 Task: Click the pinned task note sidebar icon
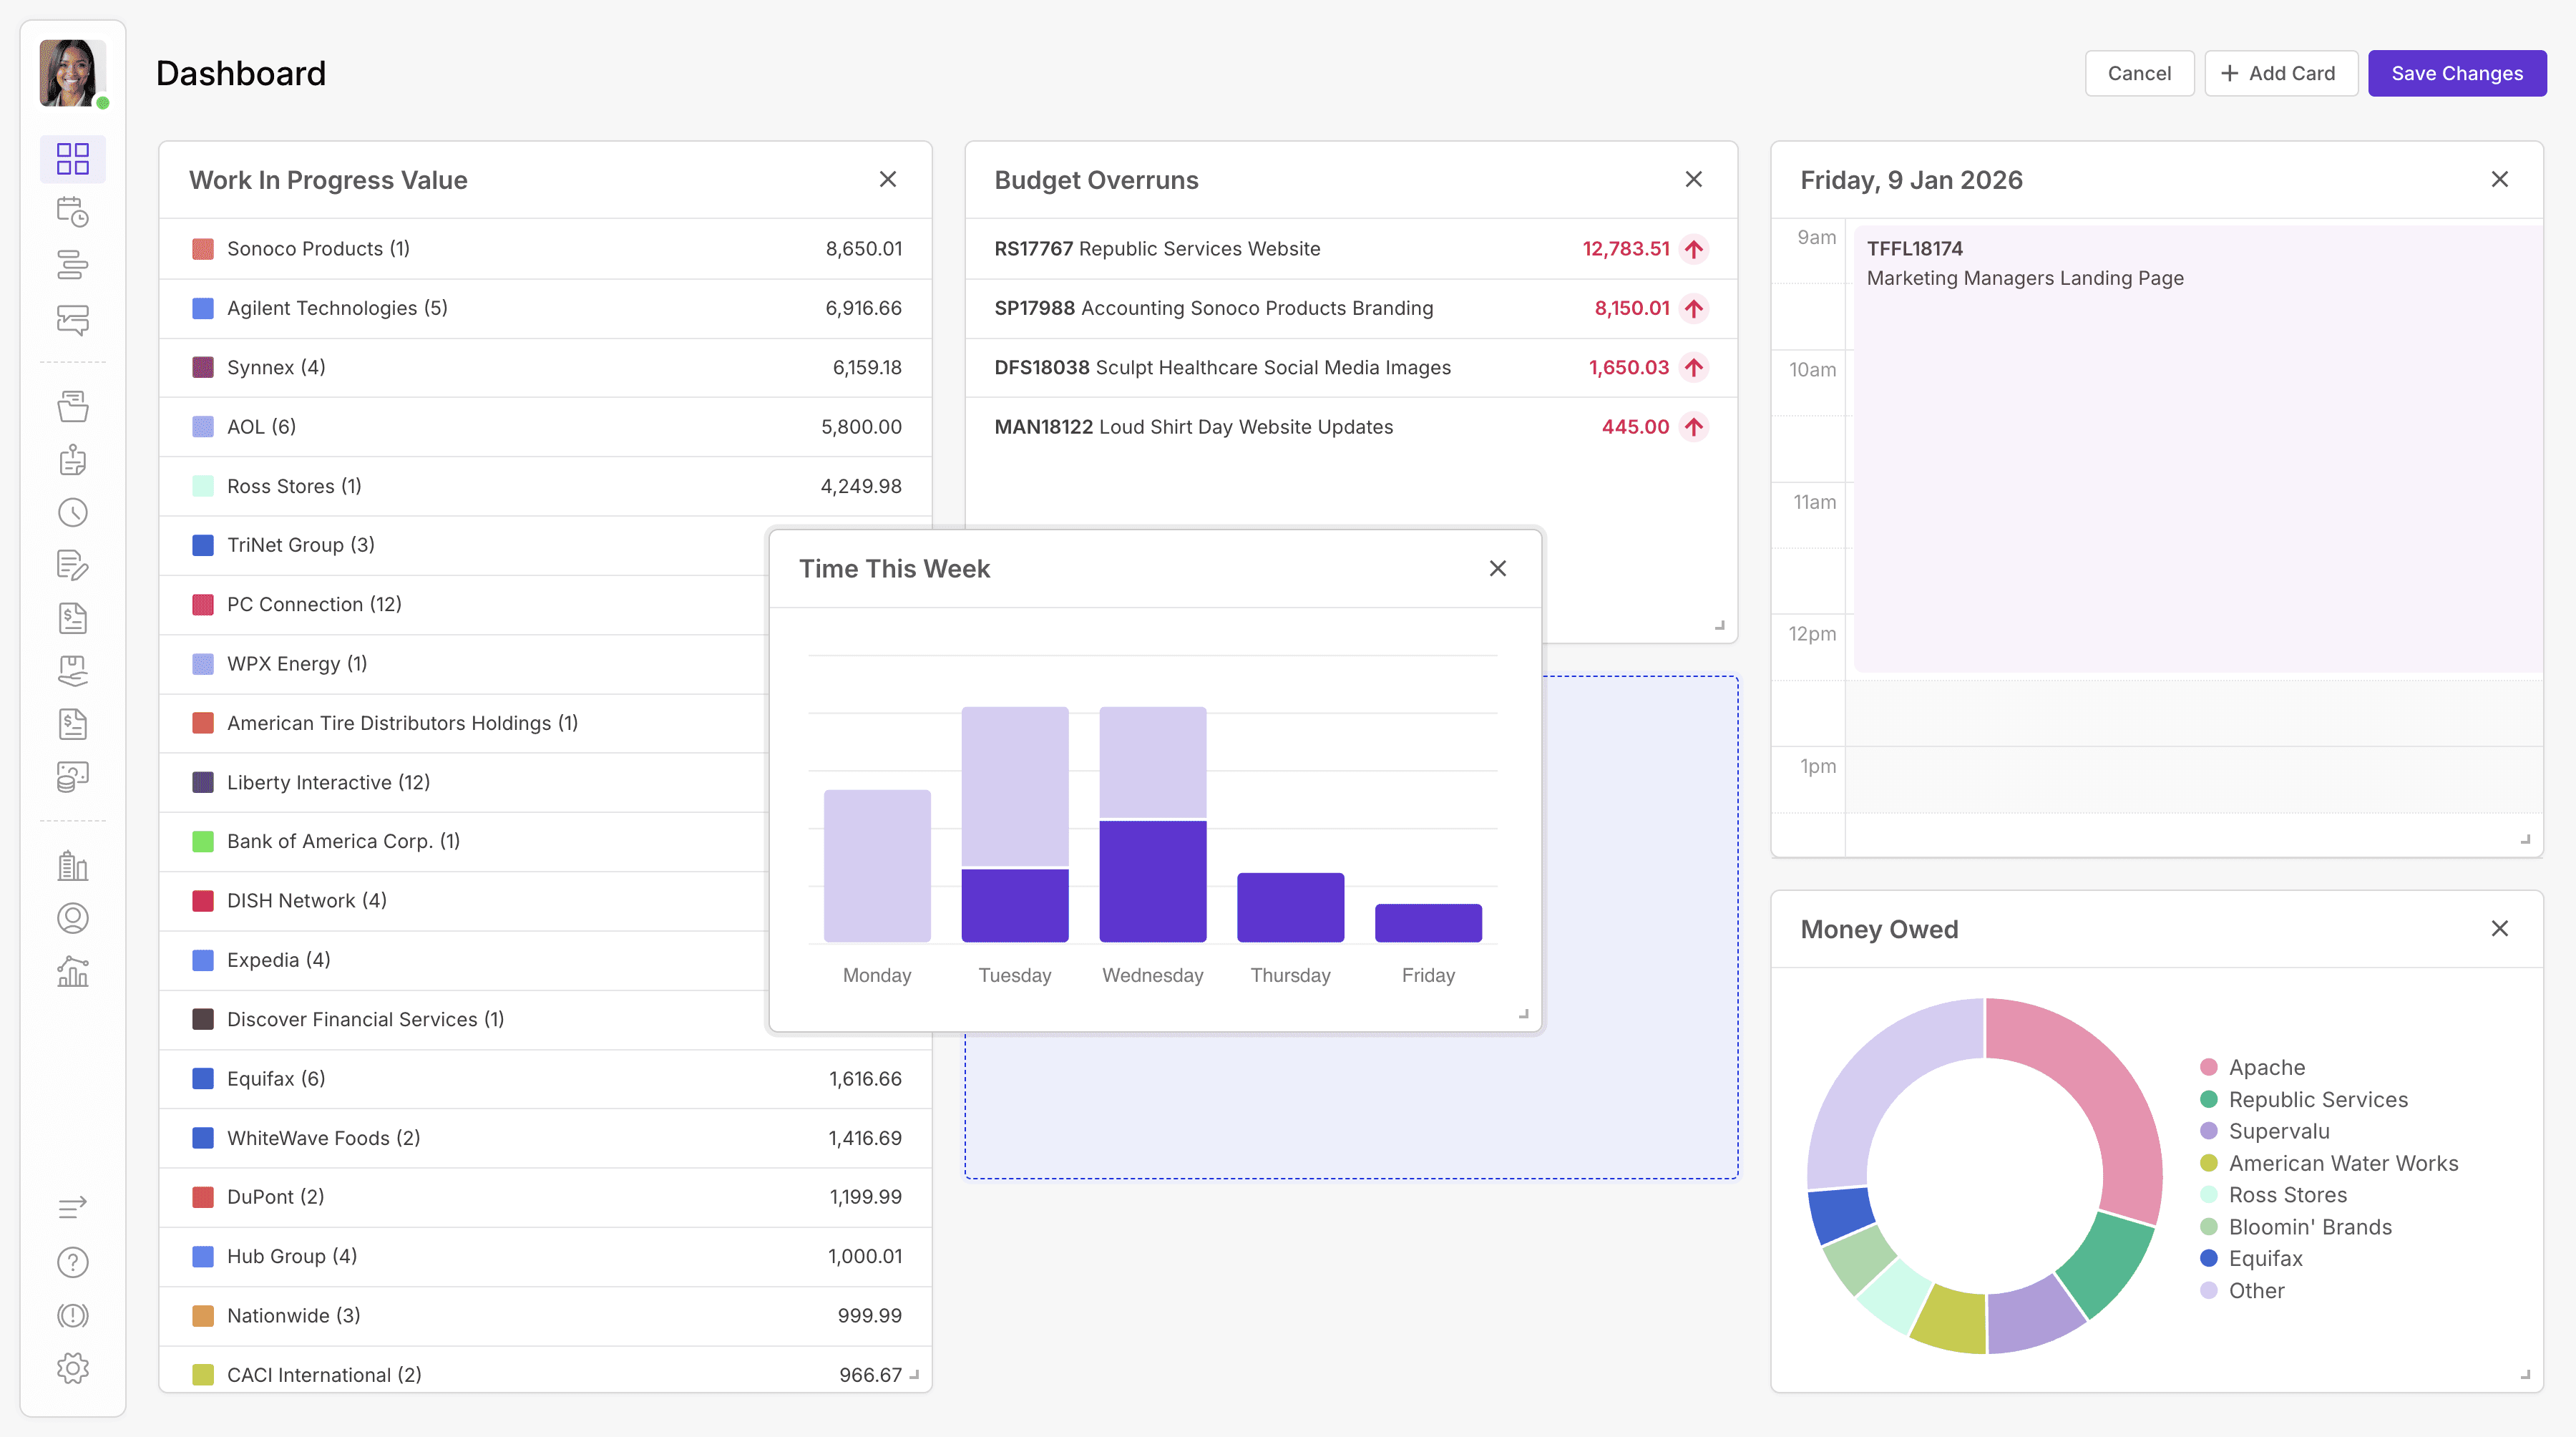pyautogui.click(x=72, y=460)
